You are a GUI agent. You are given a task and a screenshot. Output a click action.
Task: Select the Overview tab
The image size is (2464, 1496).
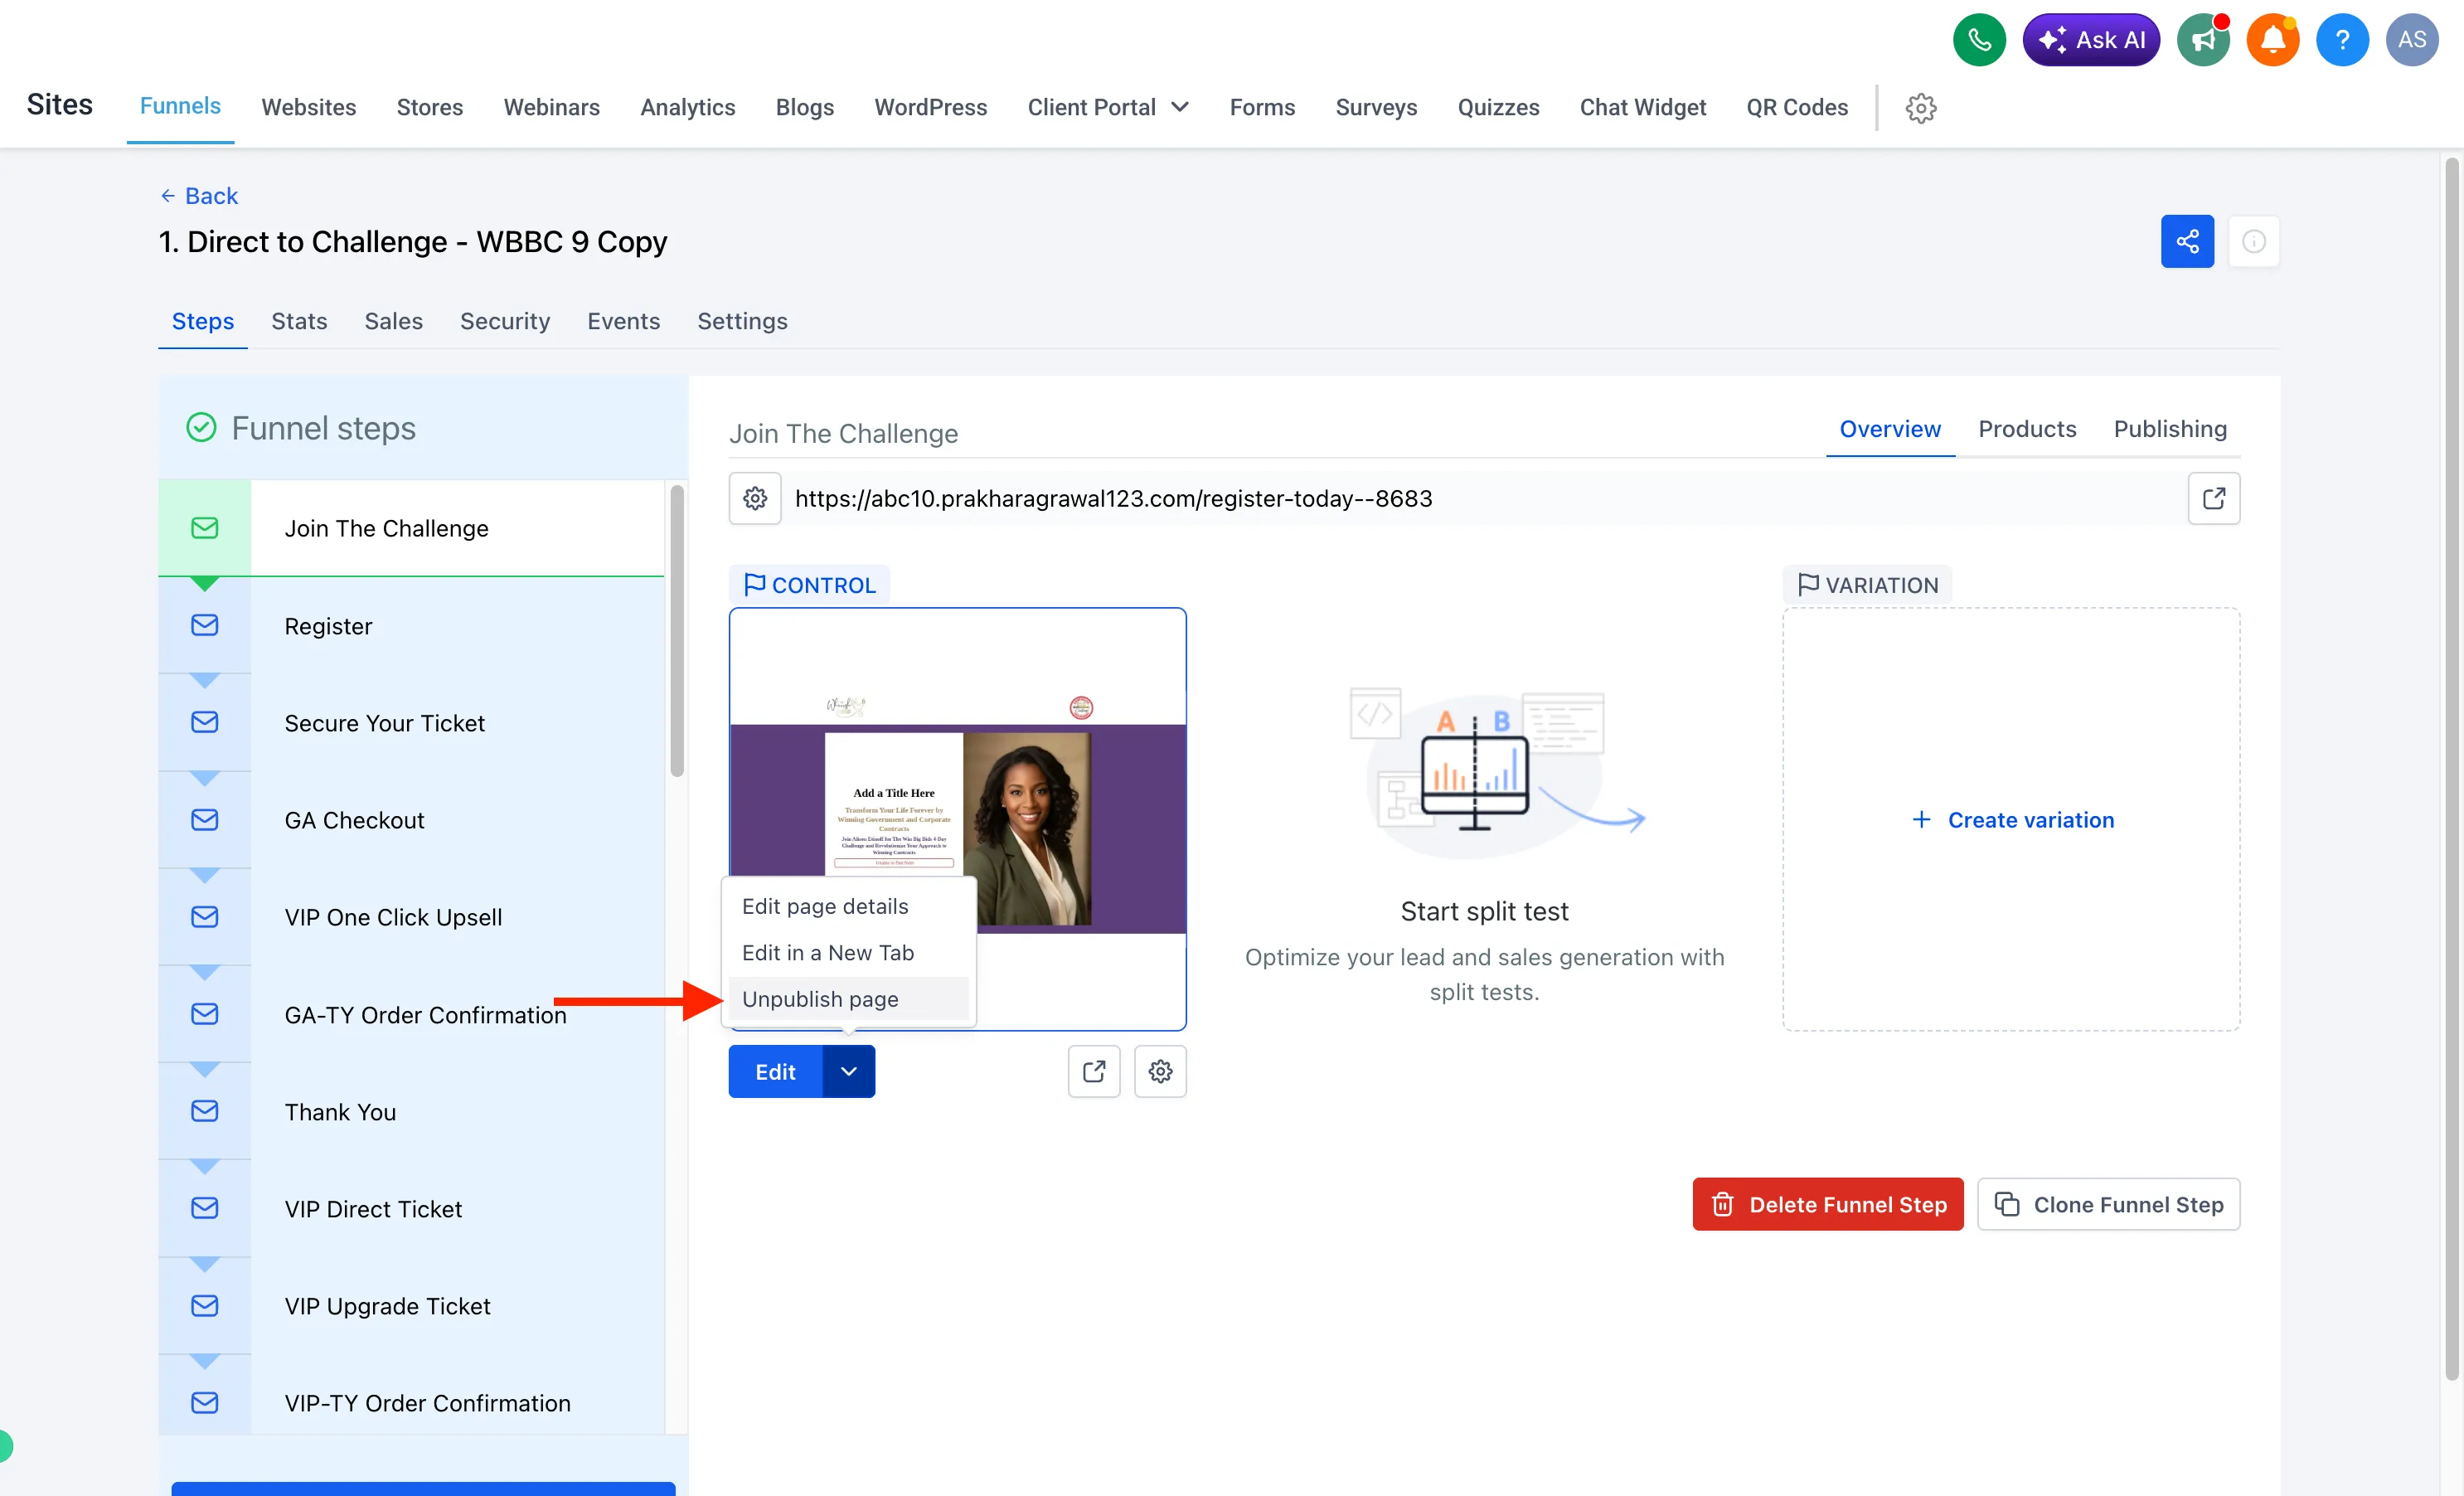1890,429
